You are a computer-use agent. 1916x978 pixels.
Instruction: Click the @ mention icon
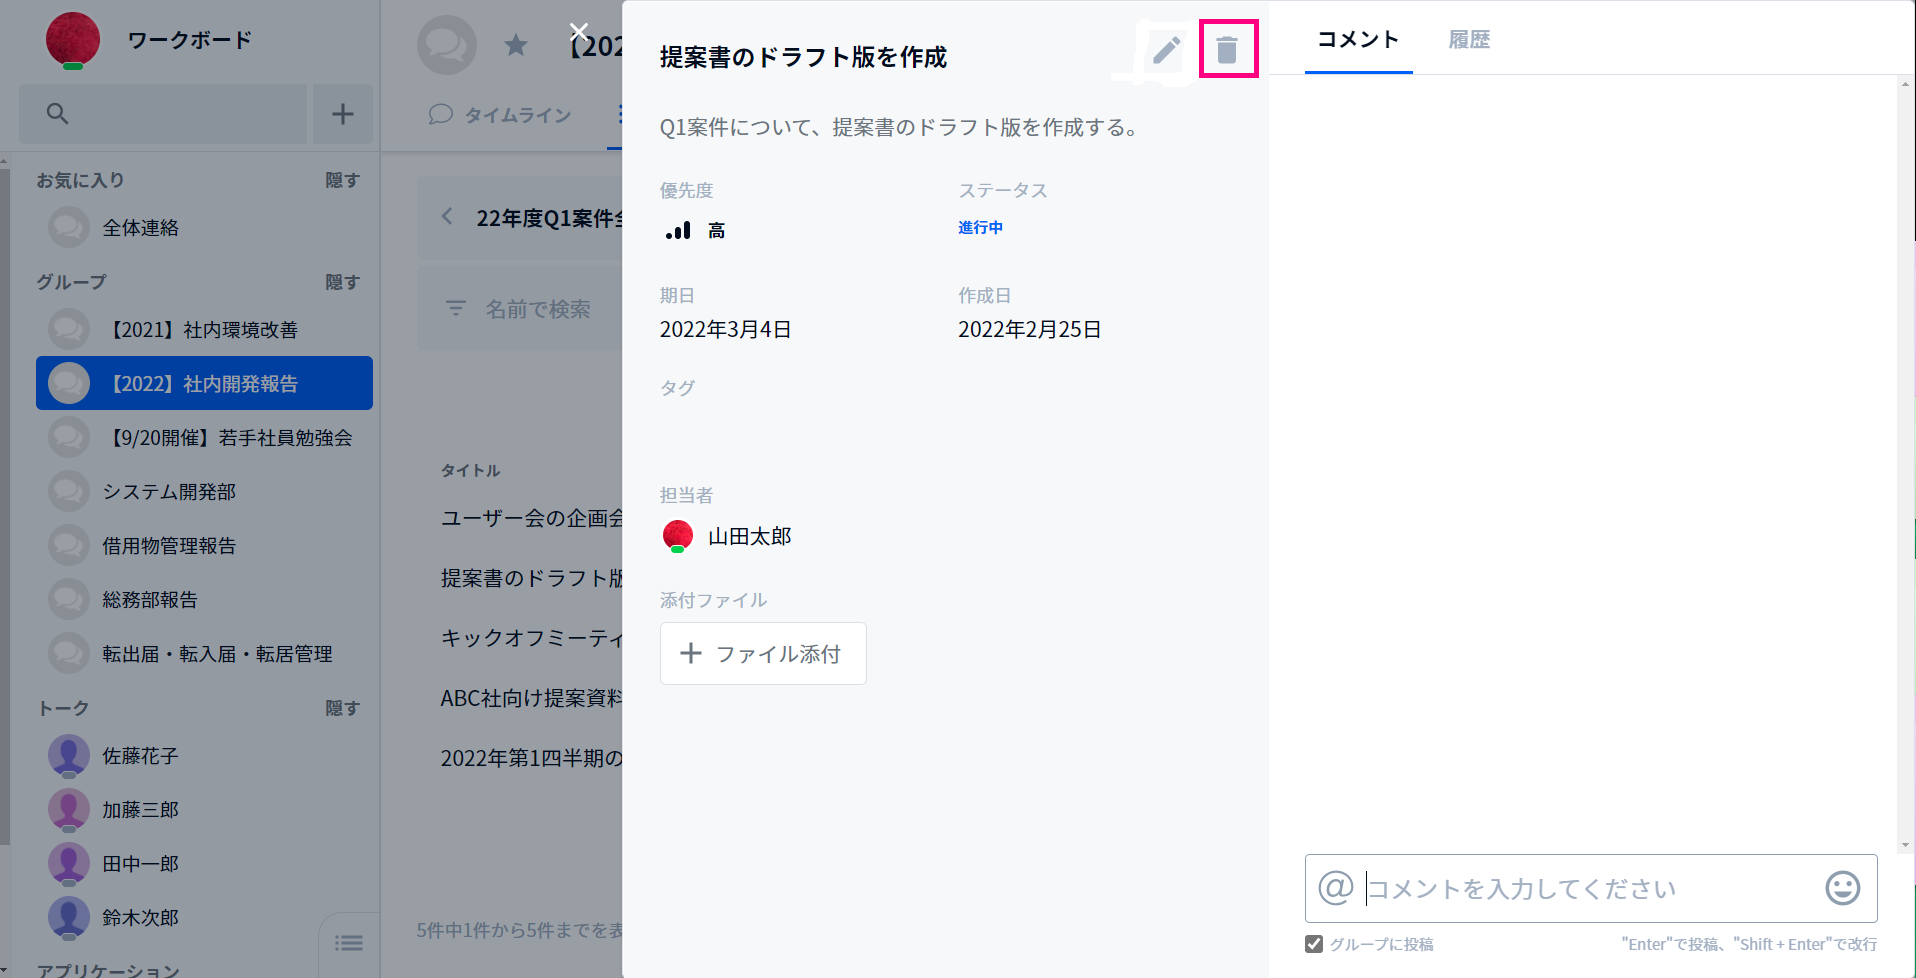point(1336,887)
